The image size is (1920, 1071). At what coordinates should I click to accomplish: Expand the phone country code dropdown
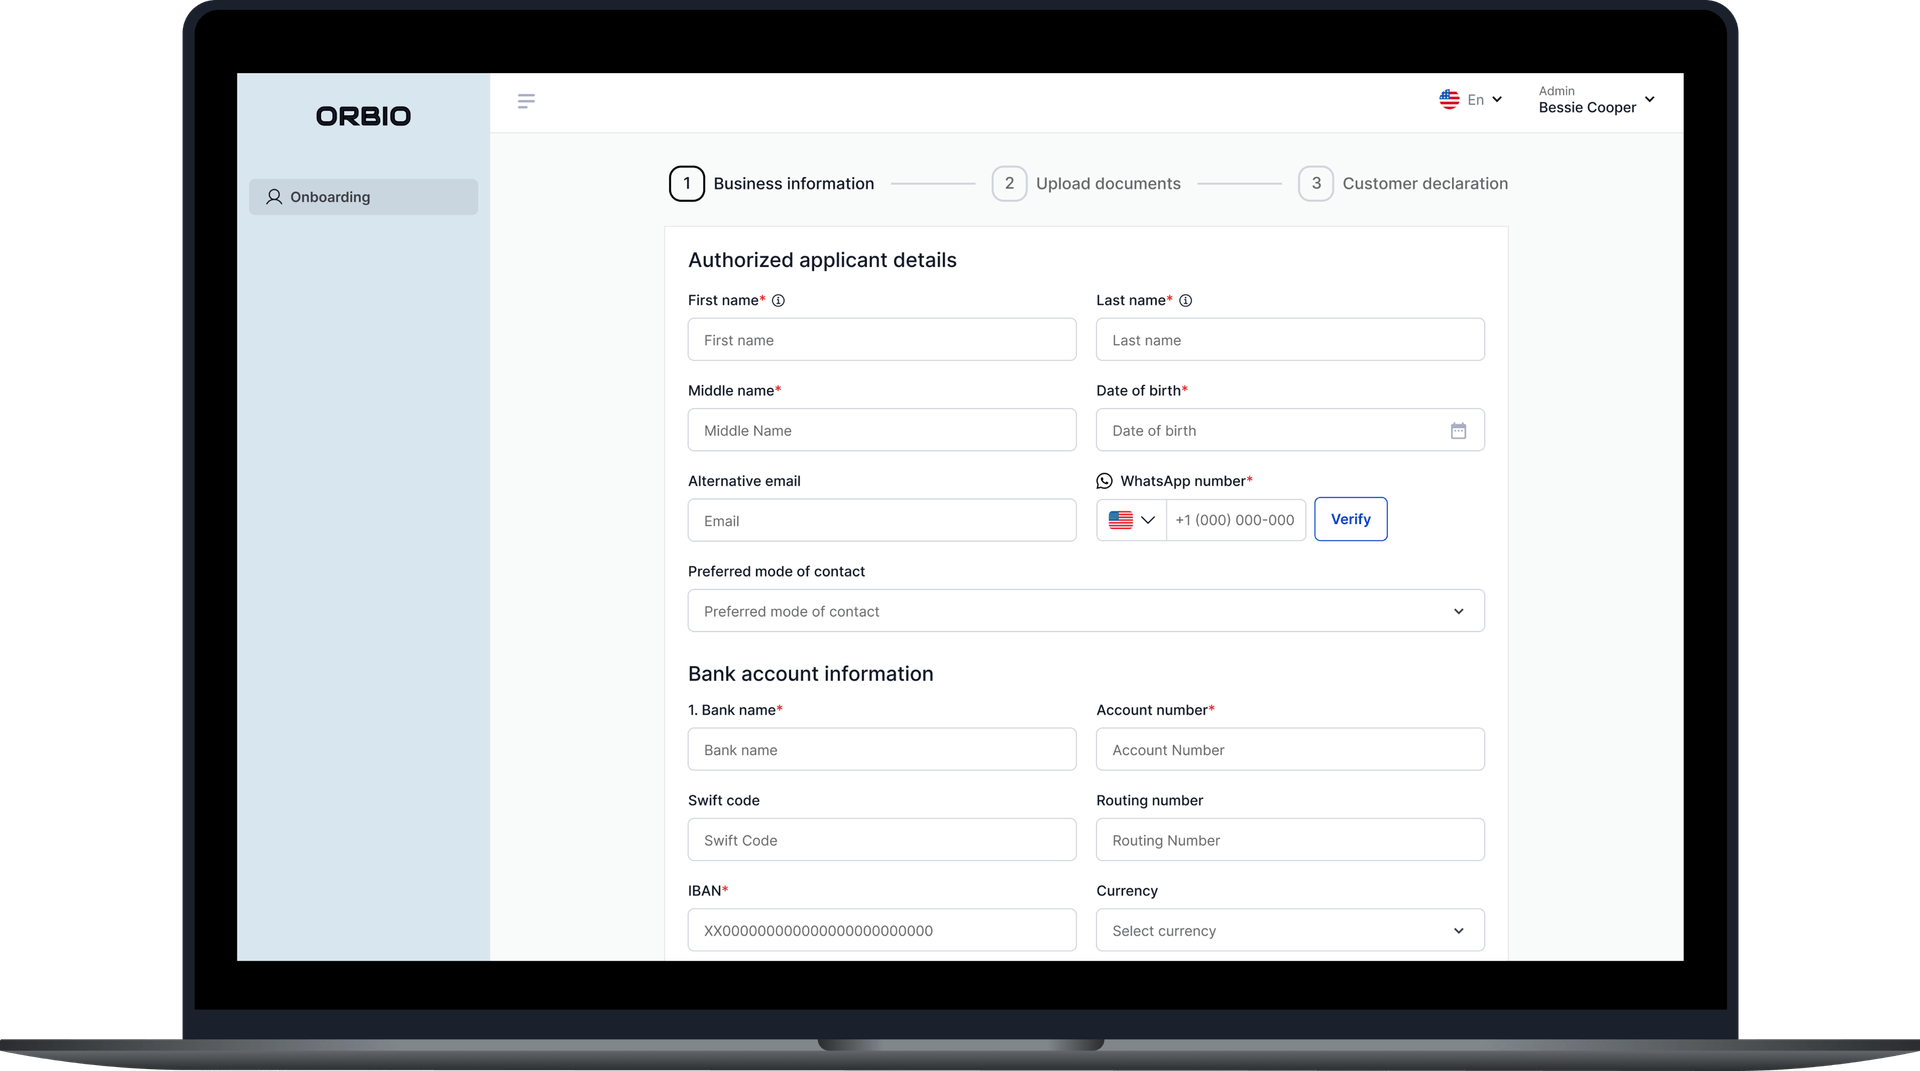point(1131,520)
